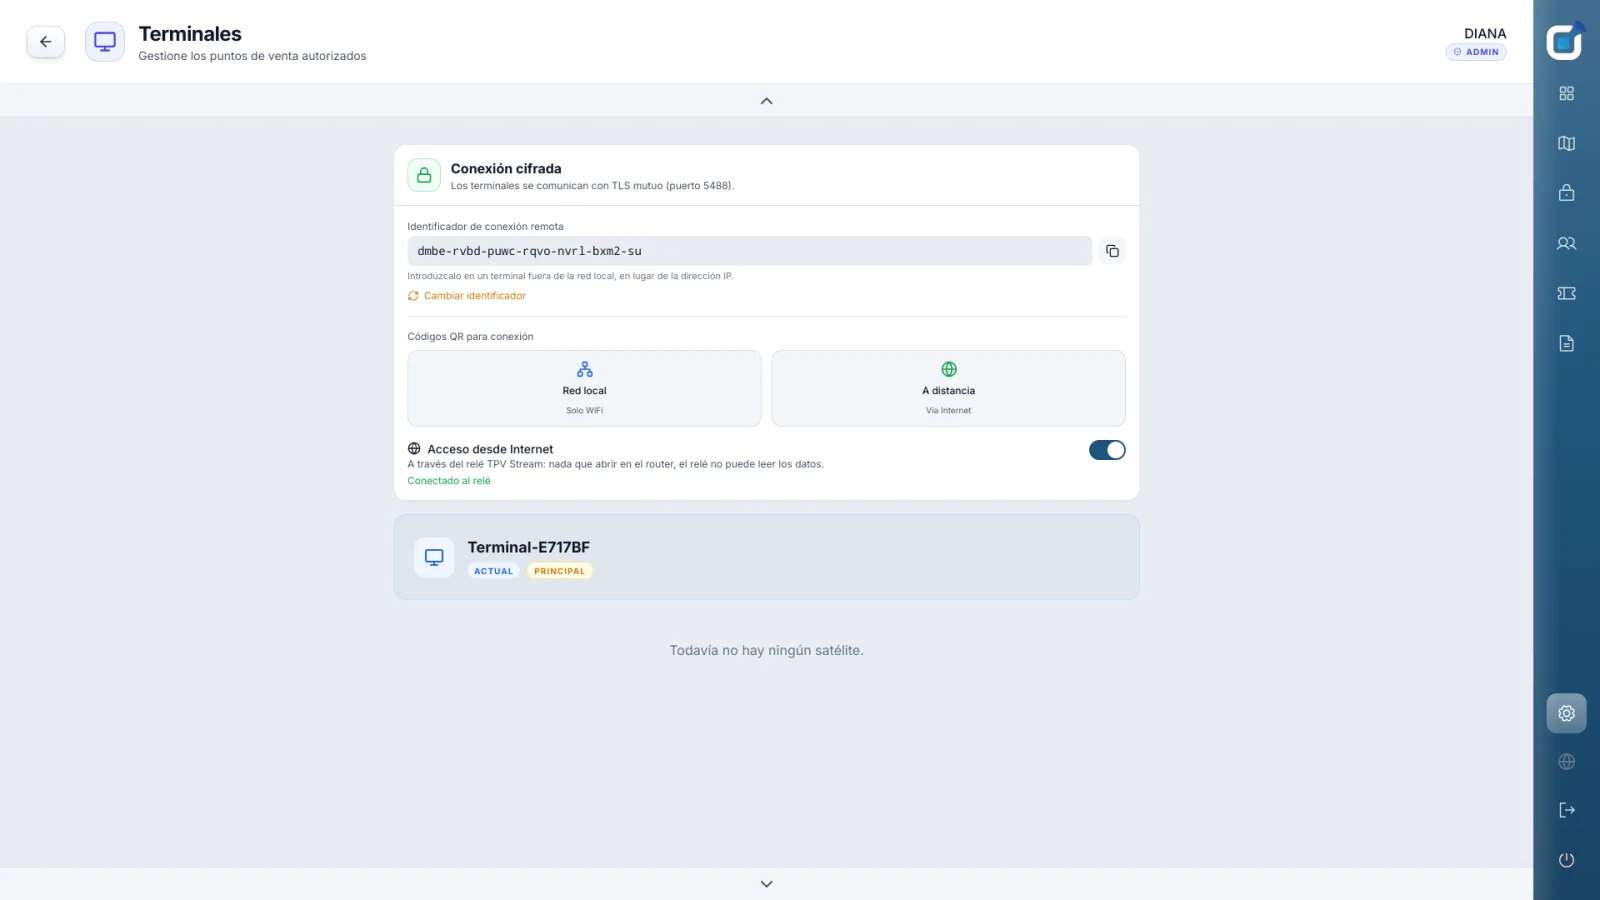The width and height of the screenshot is (1600, 900).
Task: Show the Red local QR code
Action: [x=584, y=388]
